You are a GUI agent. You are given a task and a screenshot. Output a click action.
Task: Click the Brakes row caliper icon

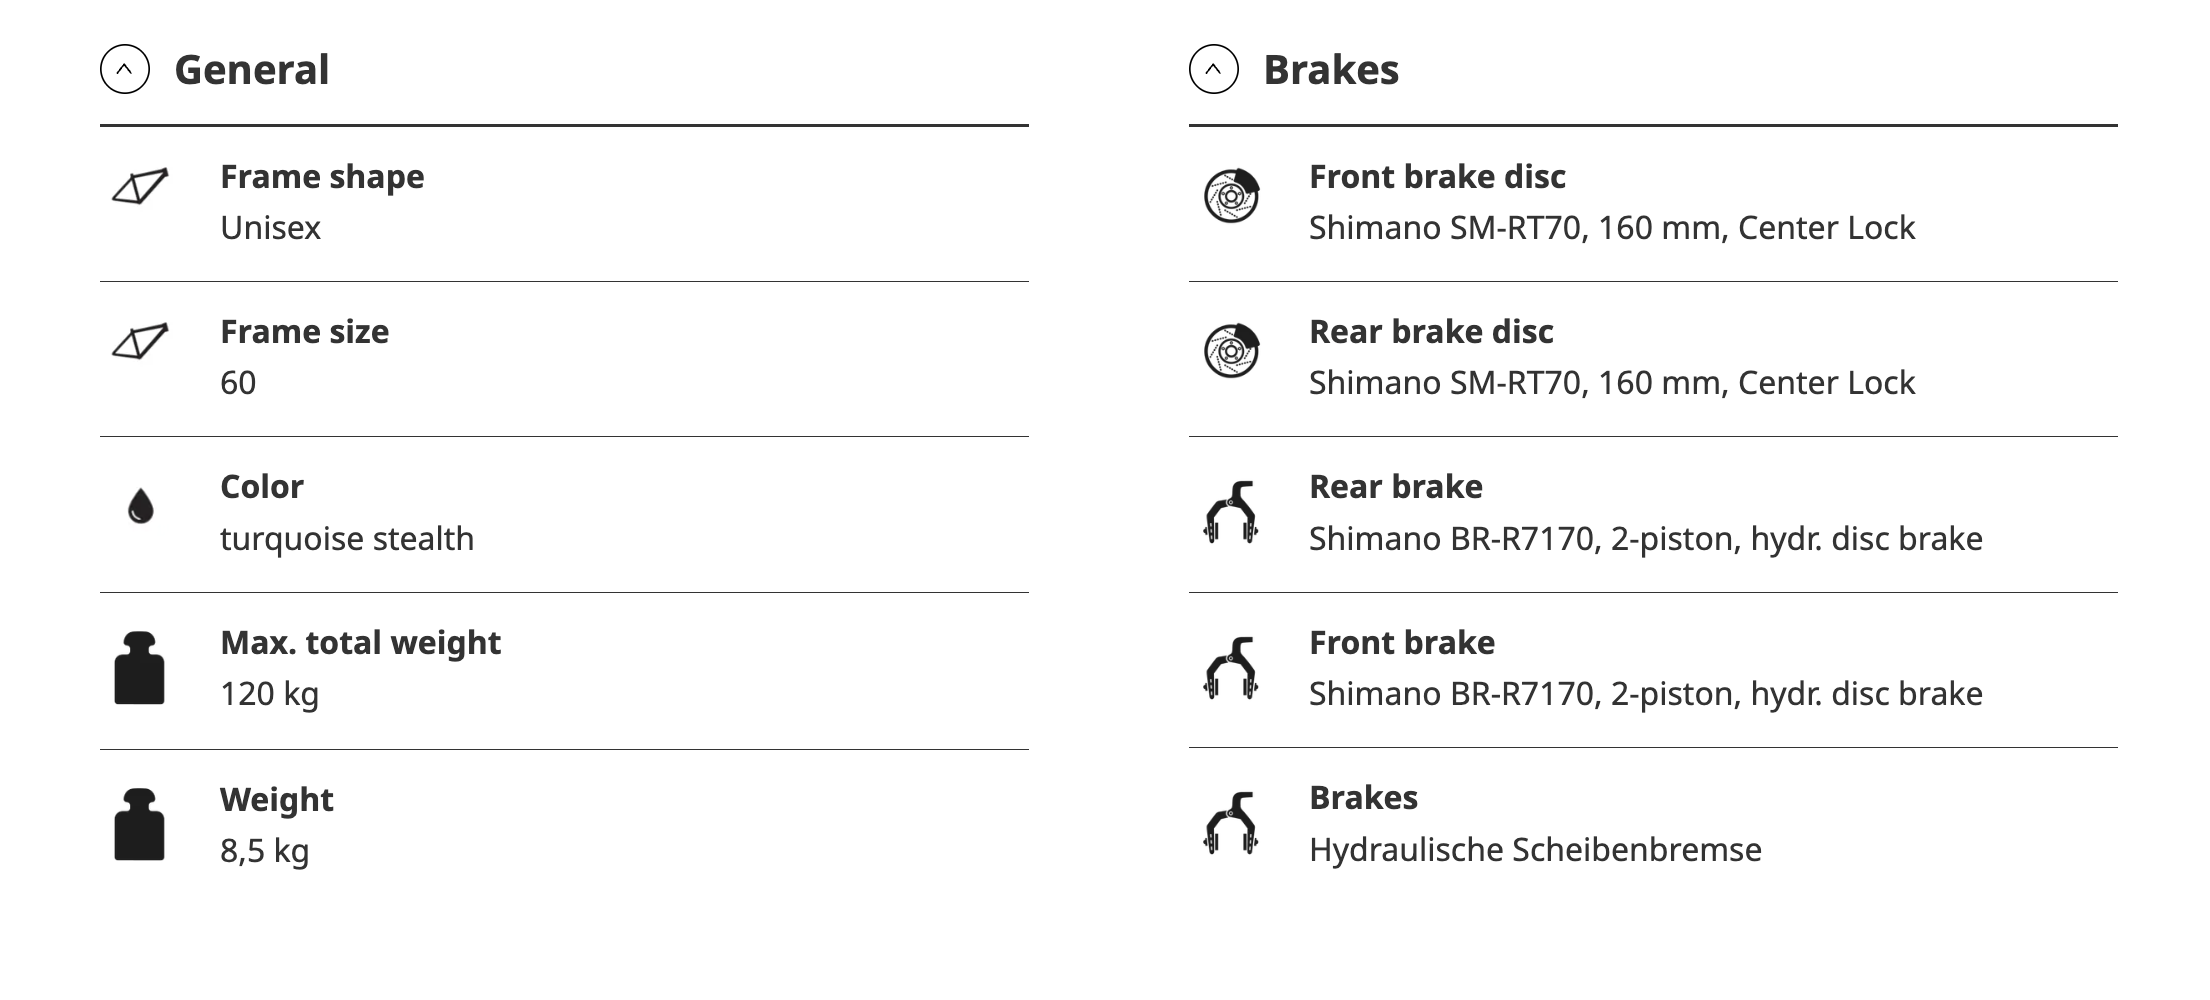(x=1230, y=823)
